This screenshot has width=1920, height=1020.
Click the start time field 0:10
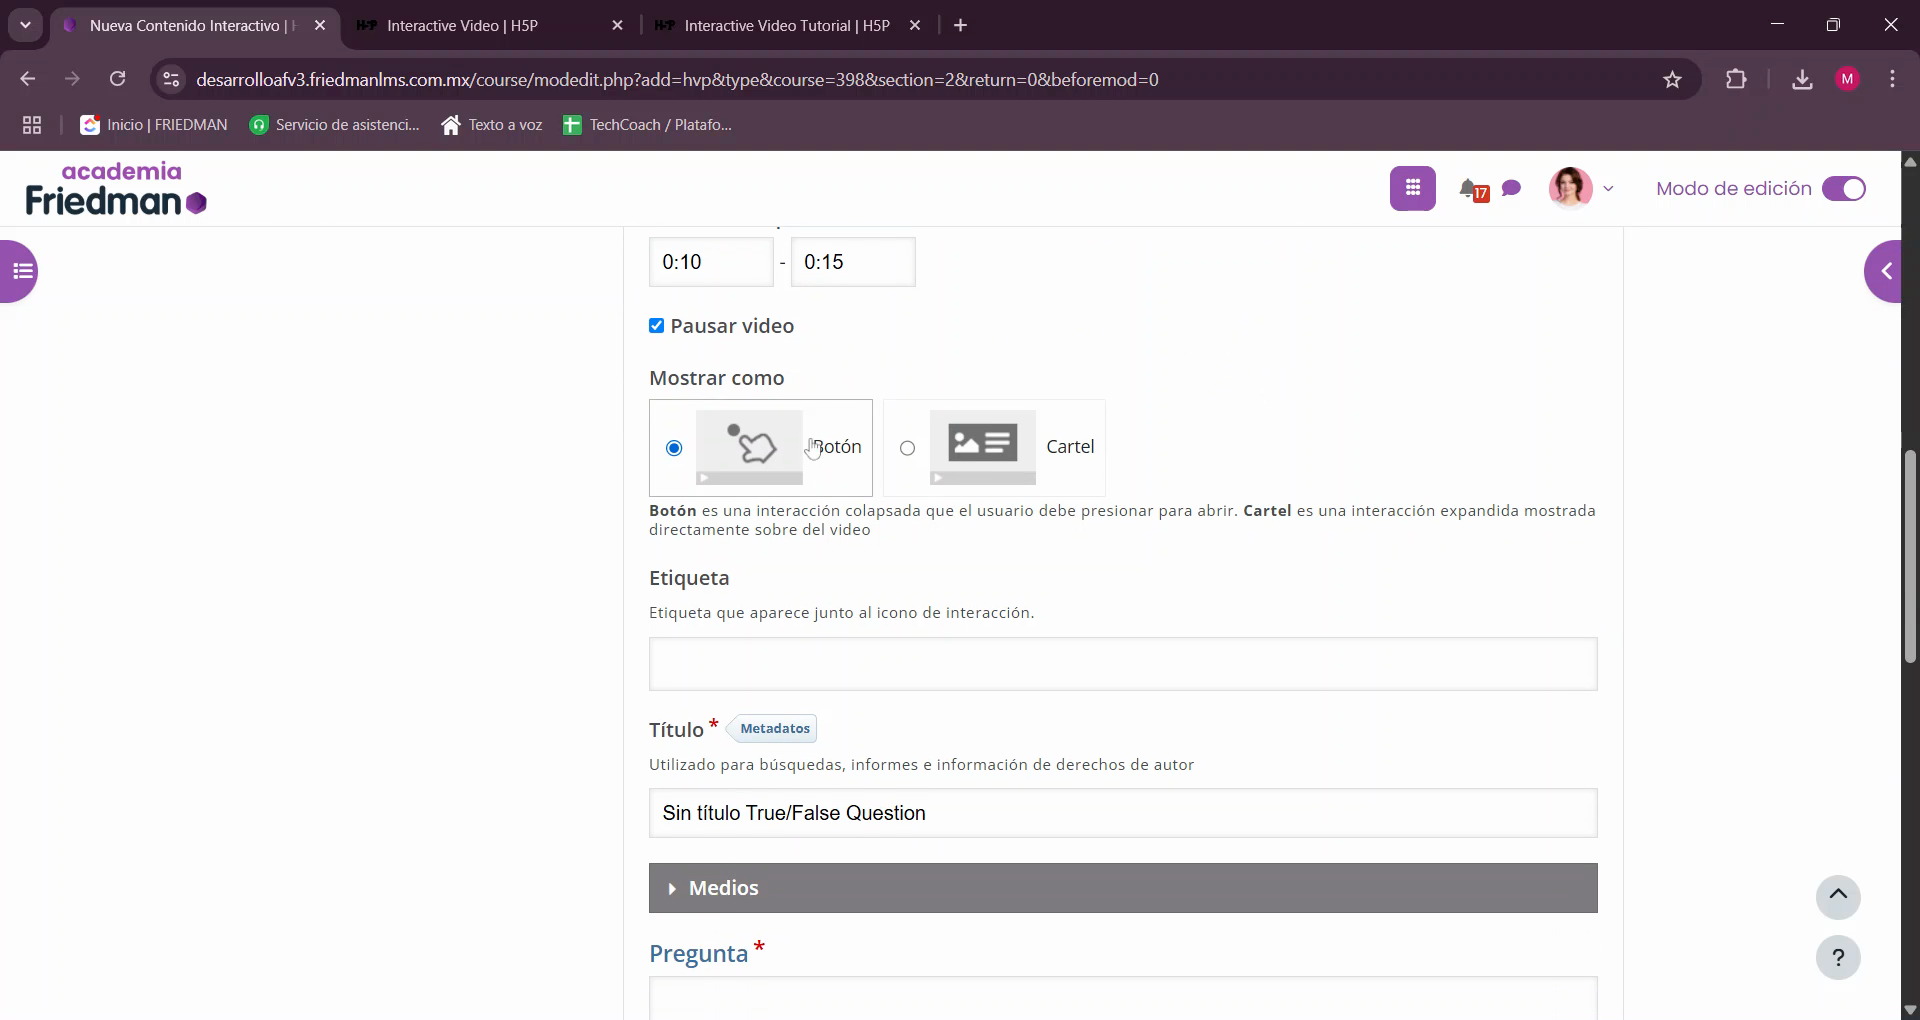pos(711,262)
